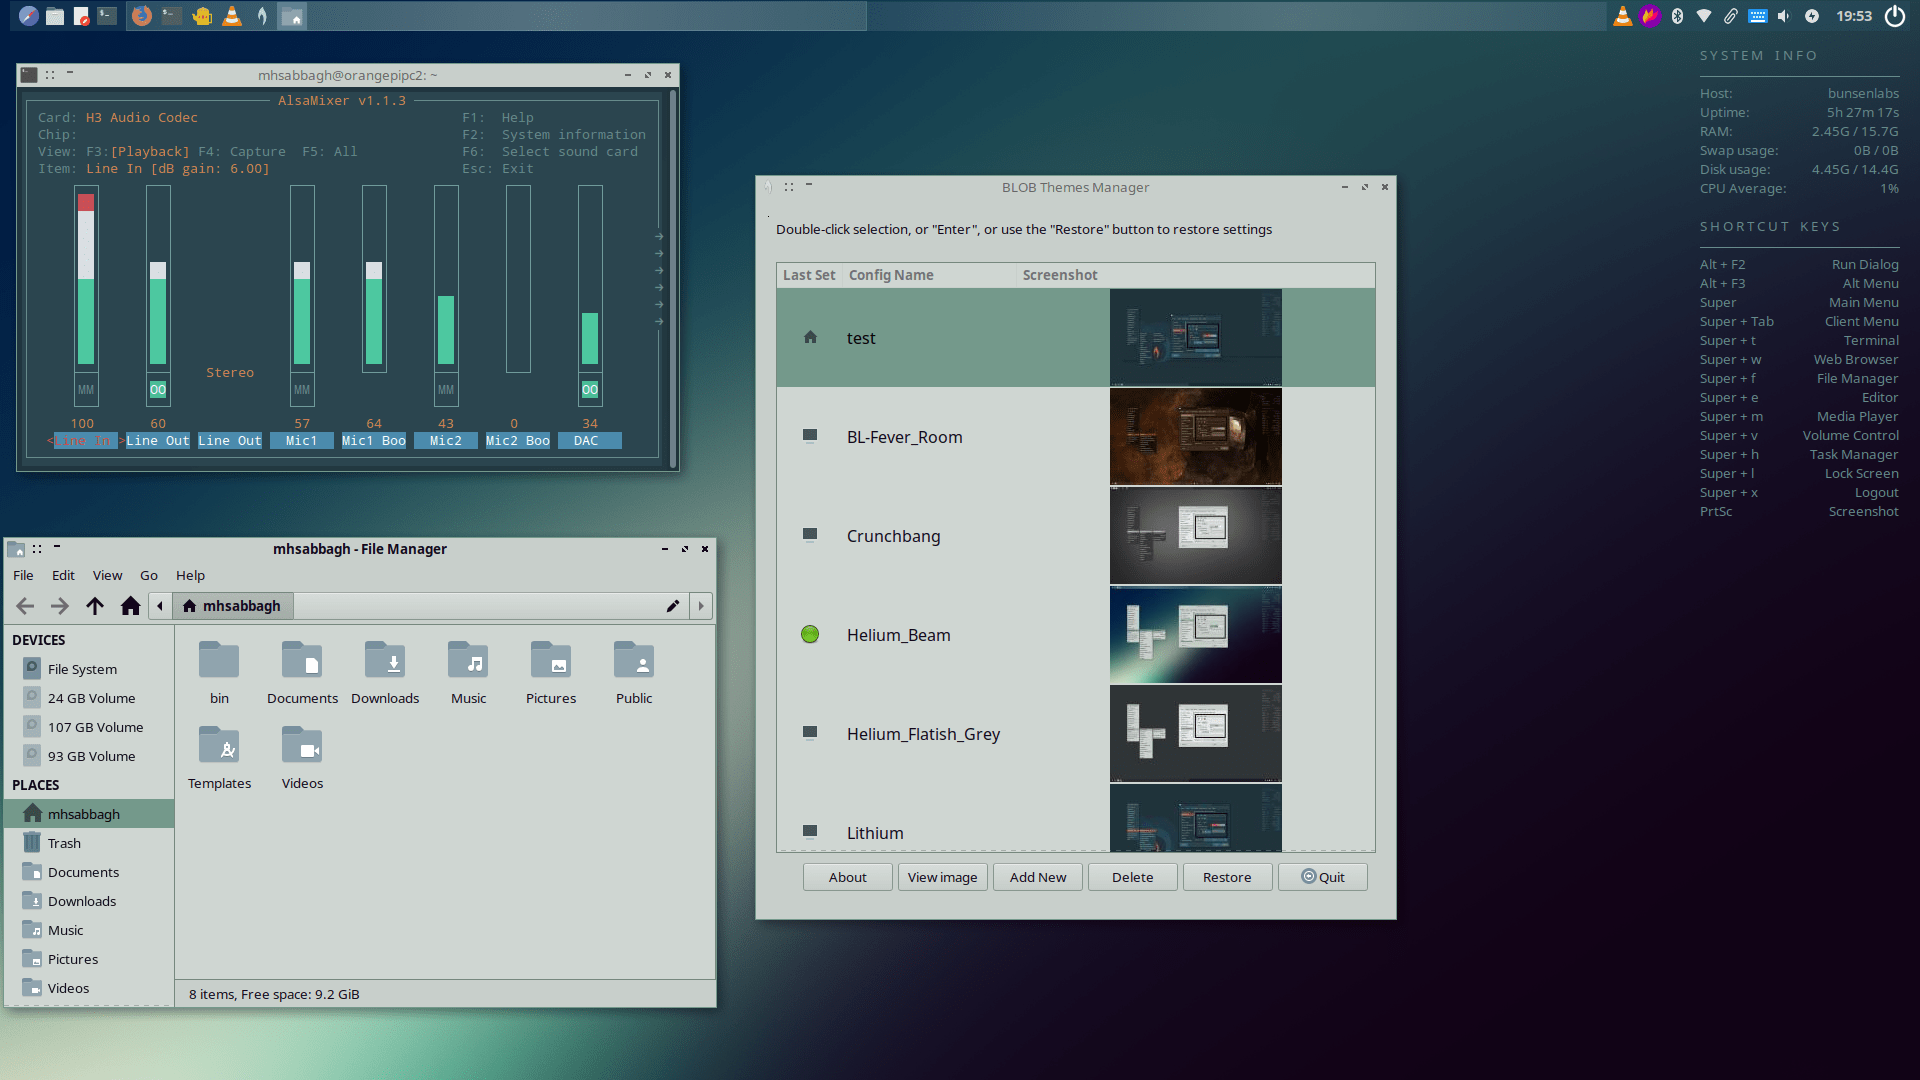Select the Helium_Flatish_Grey theme thumbnail
This screenshot has width=1920, height=1080.
pyautogui.click(x=1193, y=733)
